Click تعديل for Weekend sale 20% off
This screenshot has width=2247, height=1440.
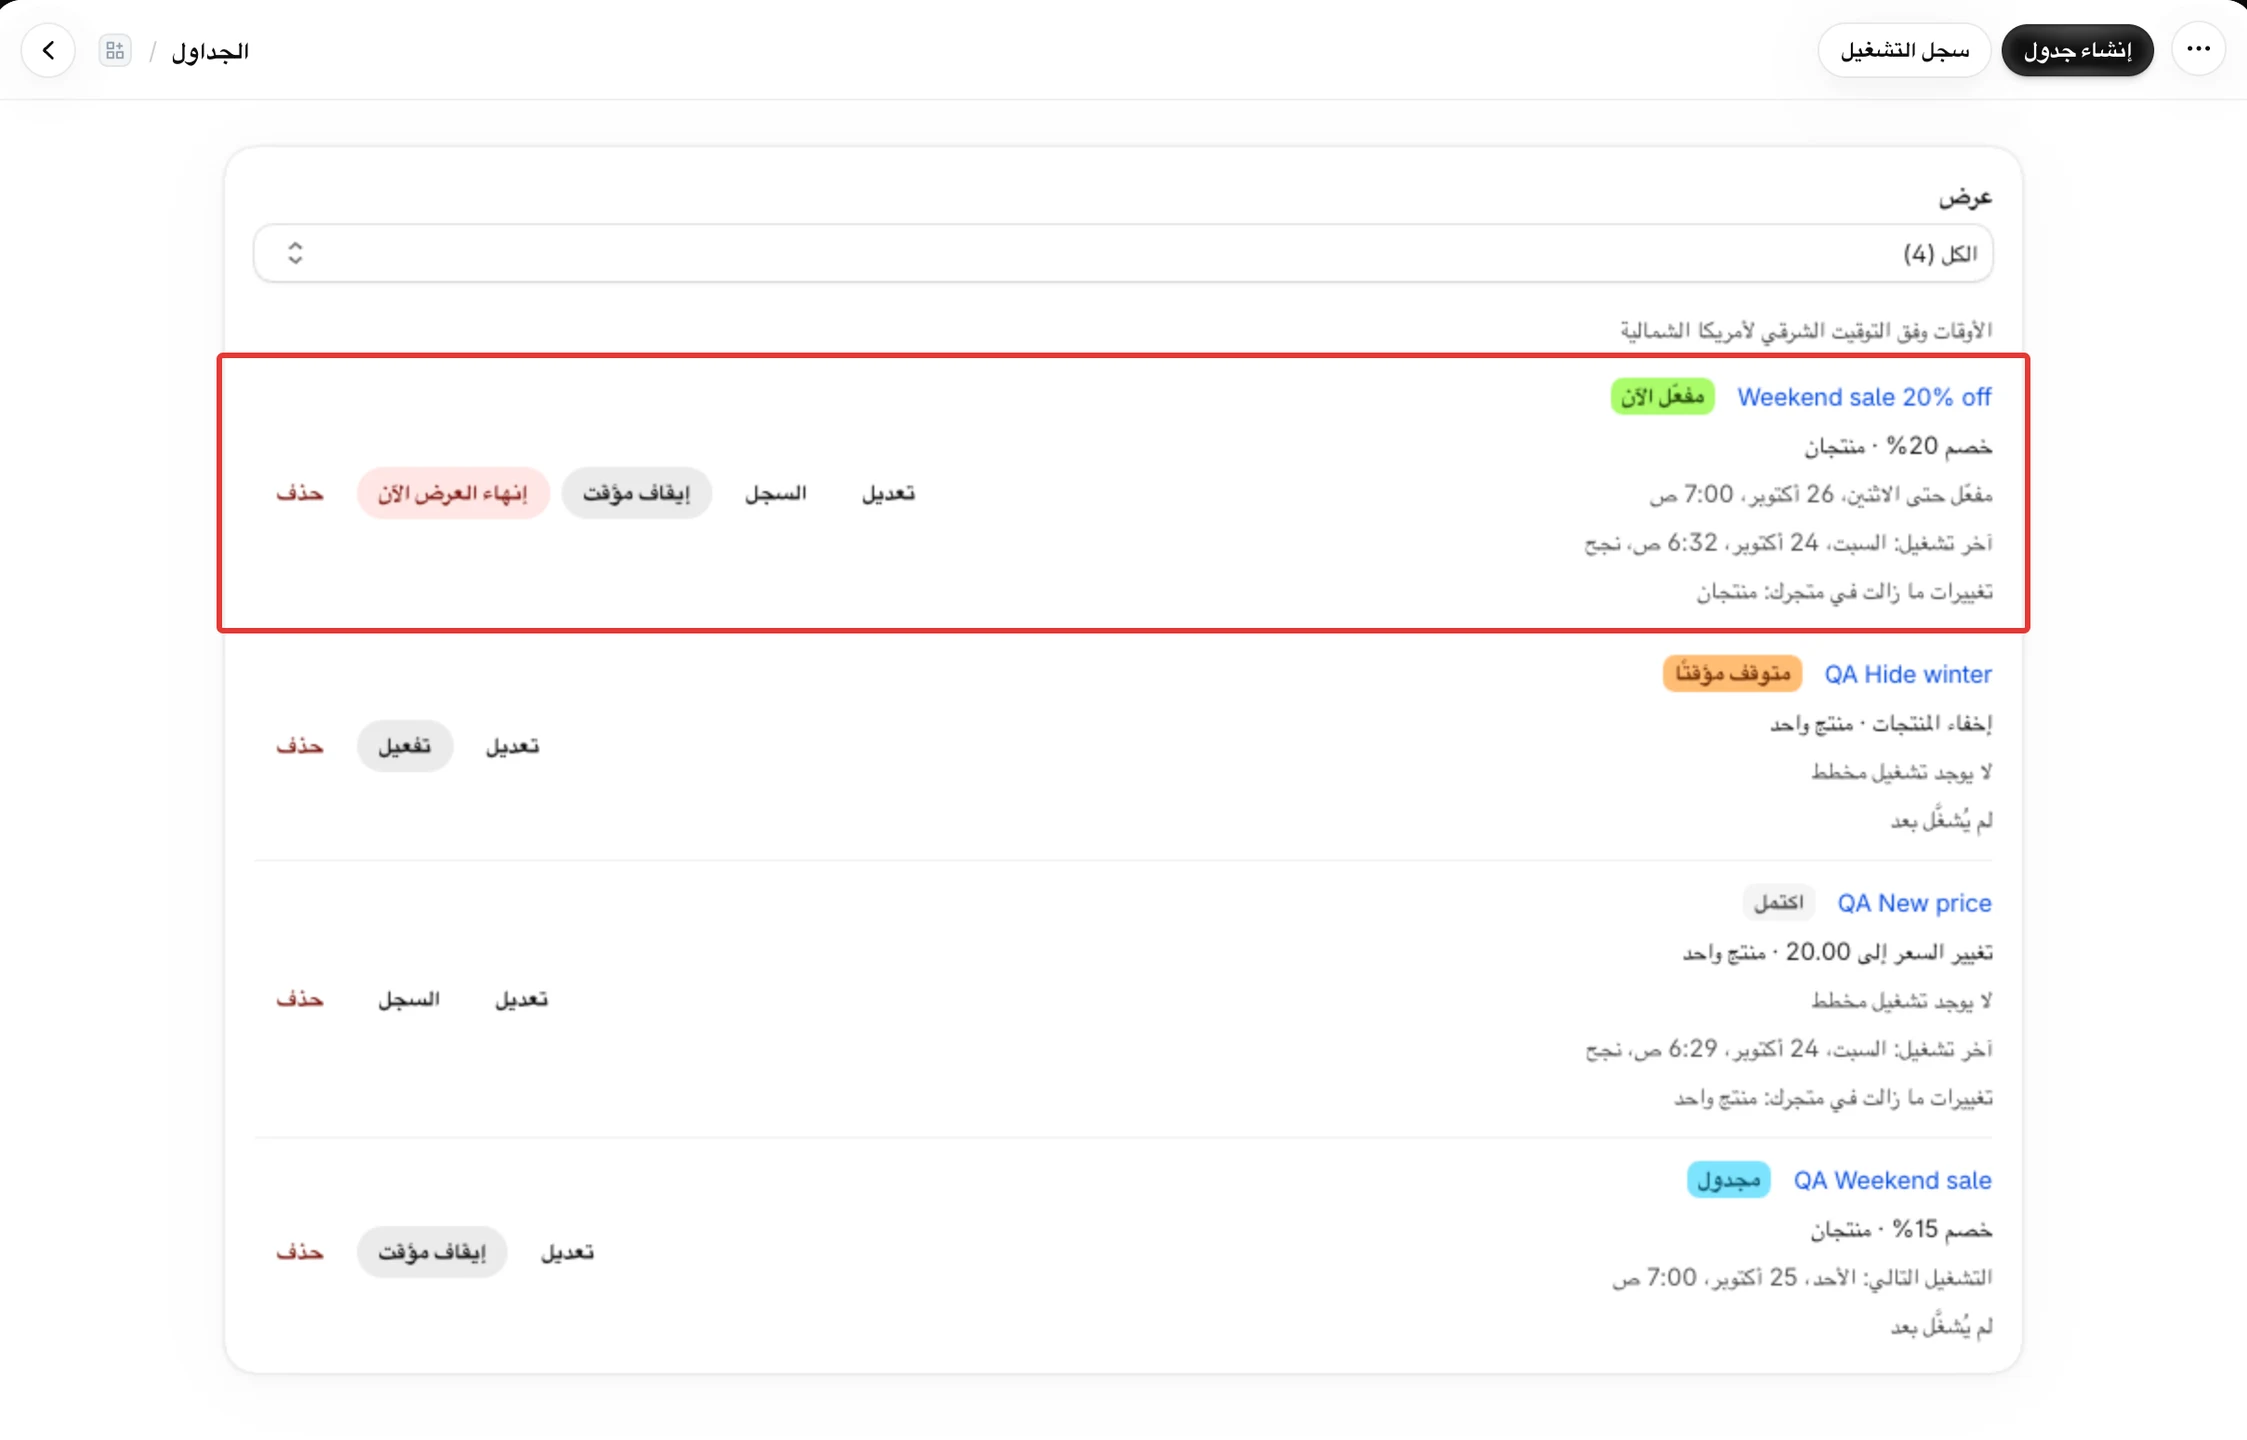pyautogui.click(x=888, y=493)
